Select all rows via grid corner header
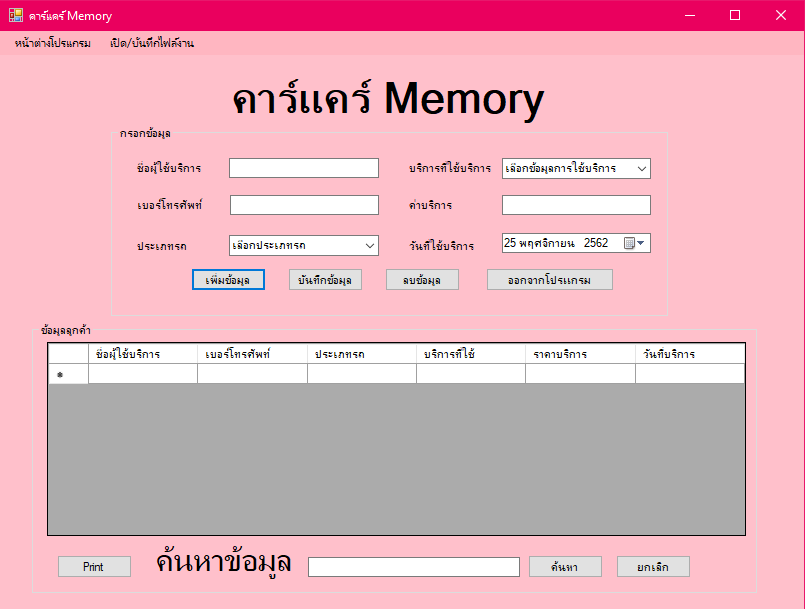The image size is (805, 609). (x=68, y=354)
